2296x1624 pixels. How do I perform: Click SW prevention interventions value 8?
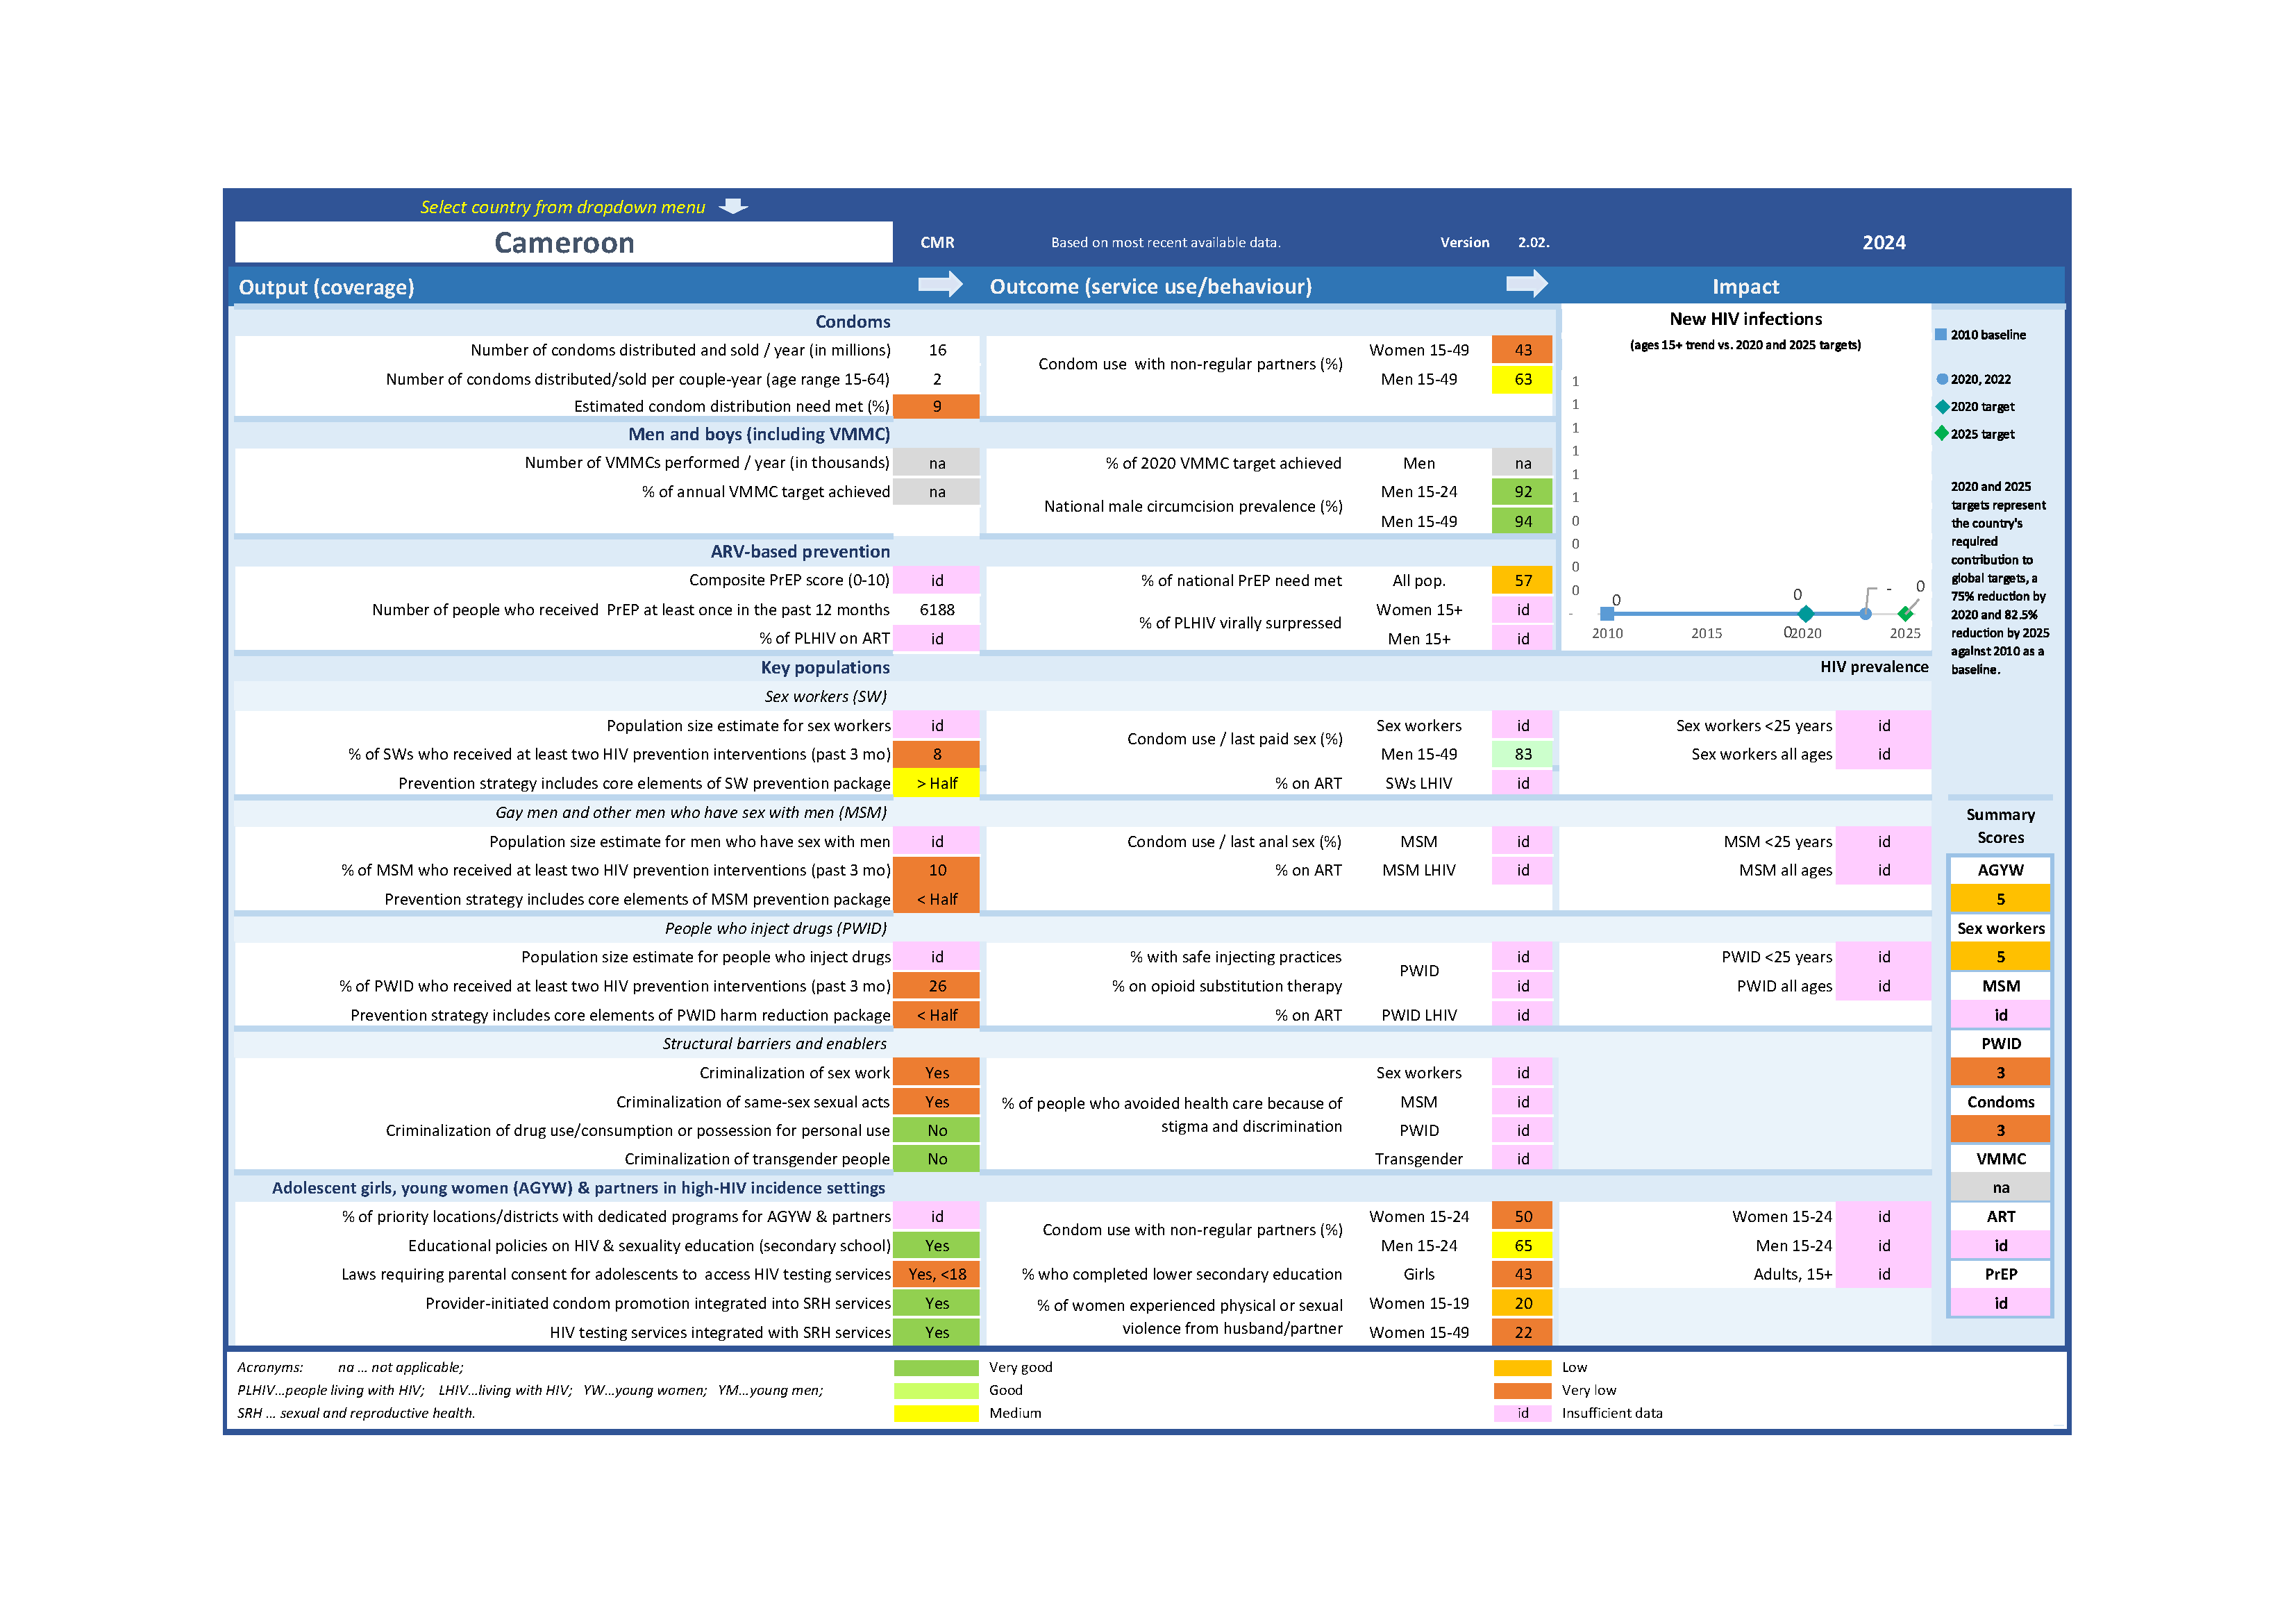(x=936, y=754)
